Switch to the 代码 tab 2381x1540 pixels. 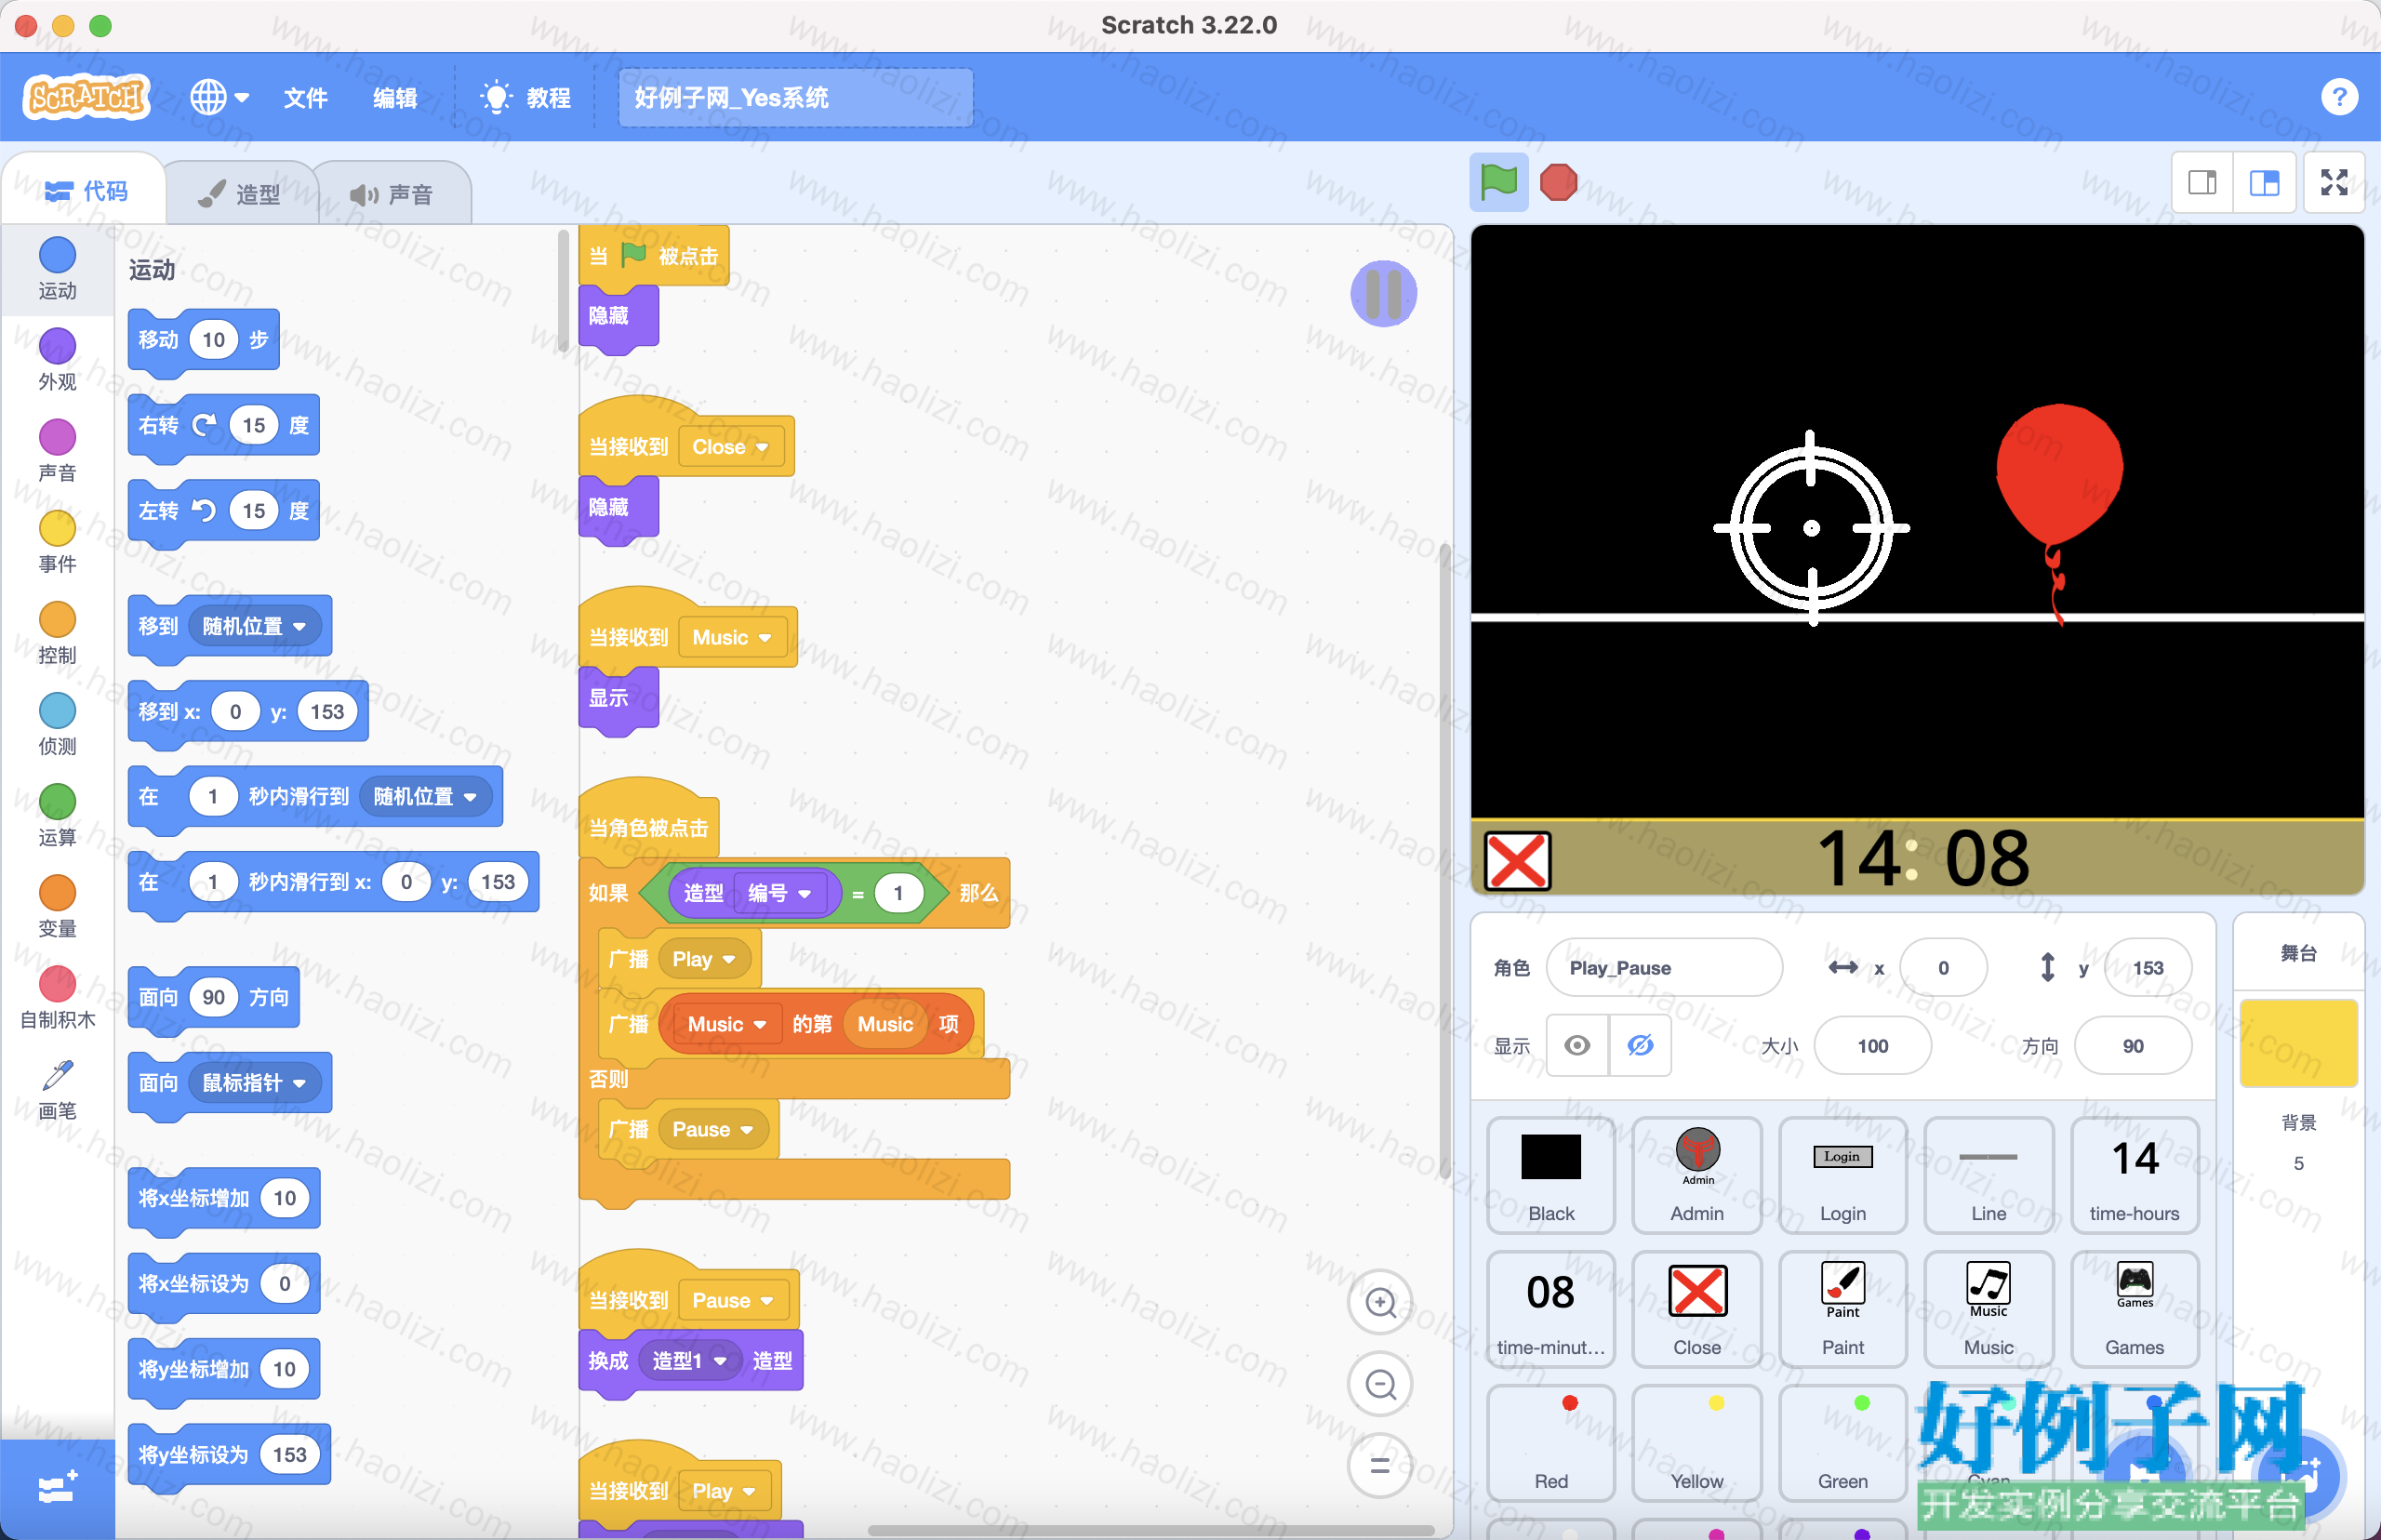86,191
